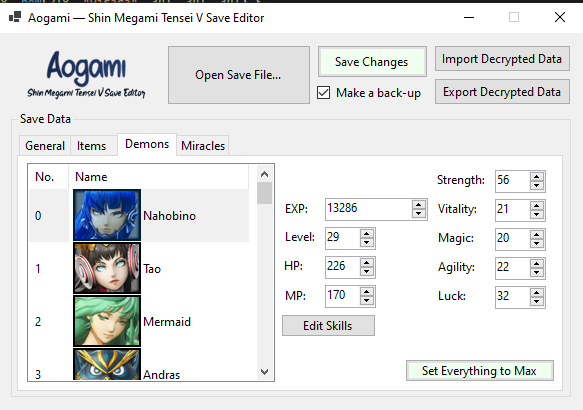Open the Edit Skills dialog
Viewport: 583px width, 410px height.
coord(328,326)
